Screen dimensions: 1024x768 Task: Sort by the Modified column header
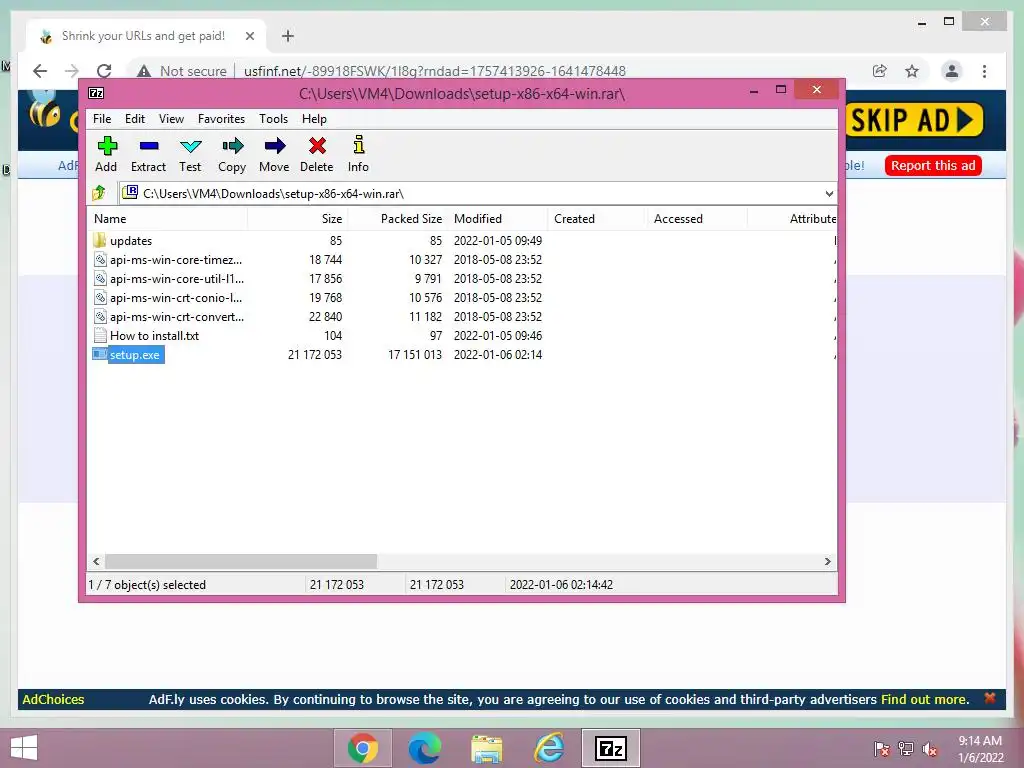[498, 219]
